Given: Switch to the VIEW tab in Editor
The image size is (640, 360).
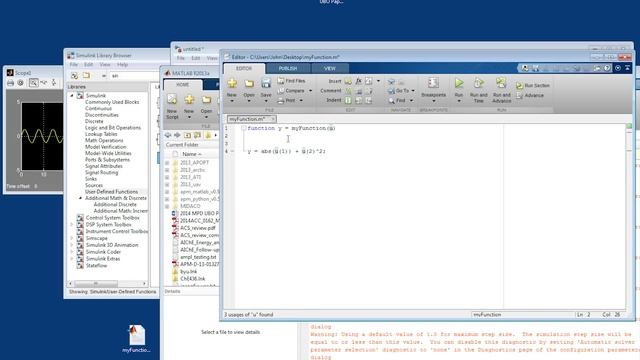Looking at the screenshot, I should pos(330,69).
